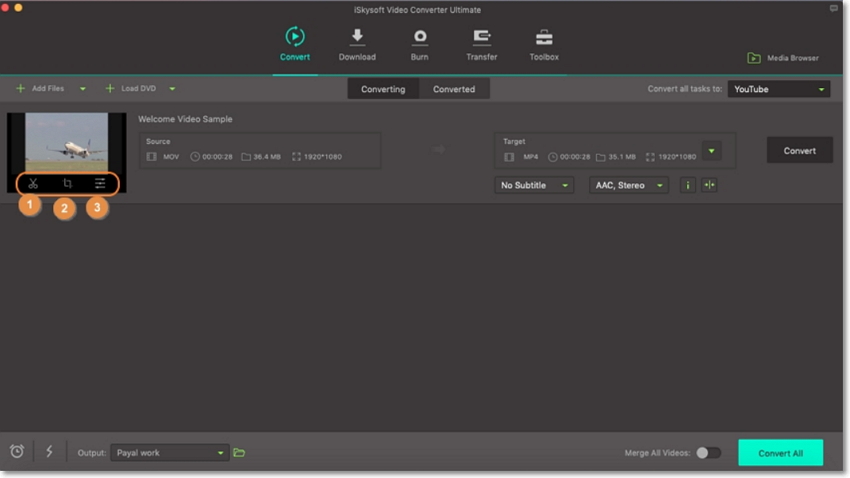Switch to the Converted tab

(453, 89)
